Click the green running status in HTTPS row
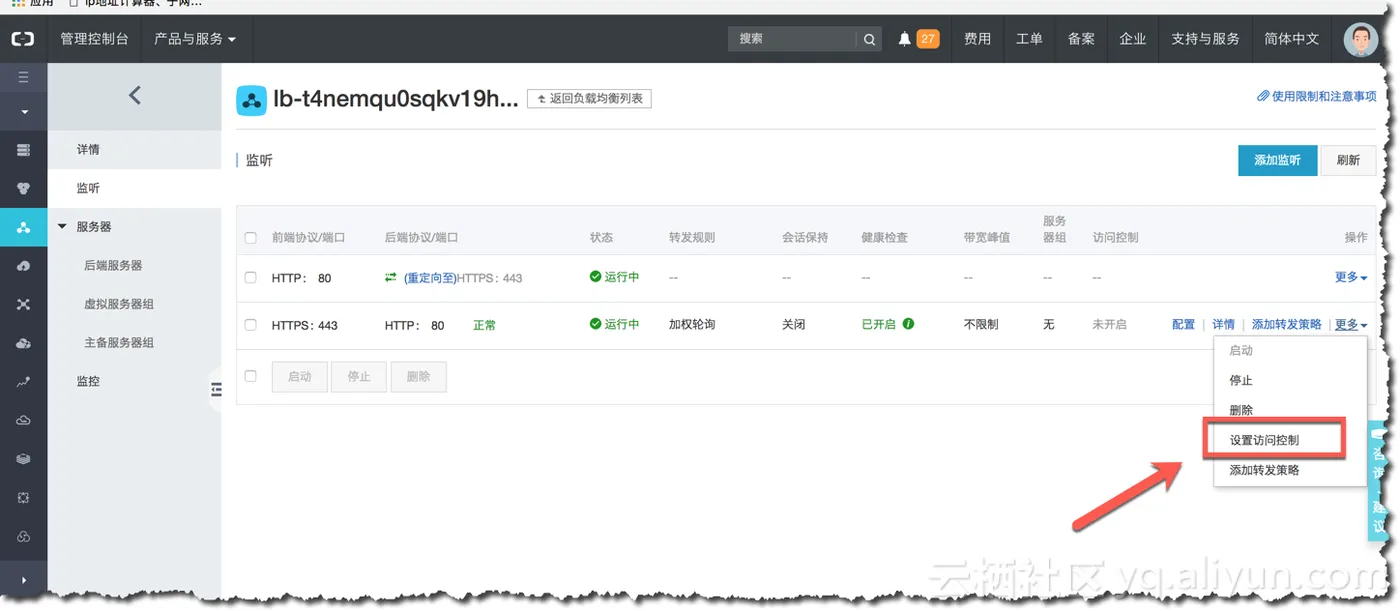Image resolution: width=1400 pixels, height=611 pixels. tap(614, 324)
